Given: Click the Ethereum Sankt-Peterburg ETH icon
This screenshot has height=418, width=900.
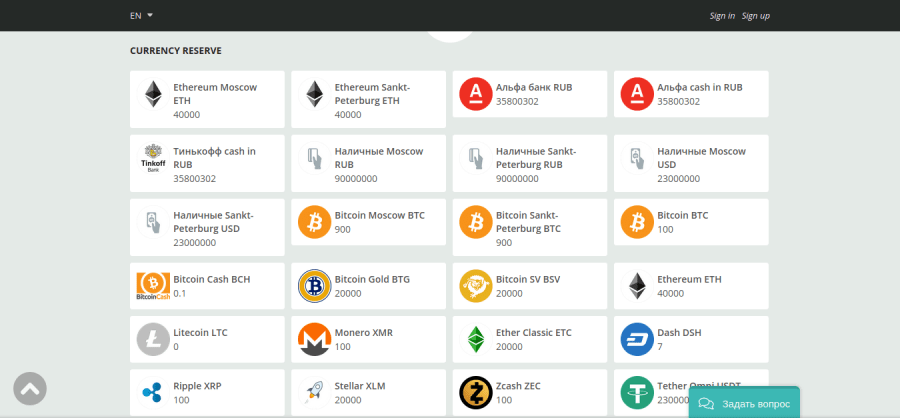Looking at the screenshot, I should point(315,94).
